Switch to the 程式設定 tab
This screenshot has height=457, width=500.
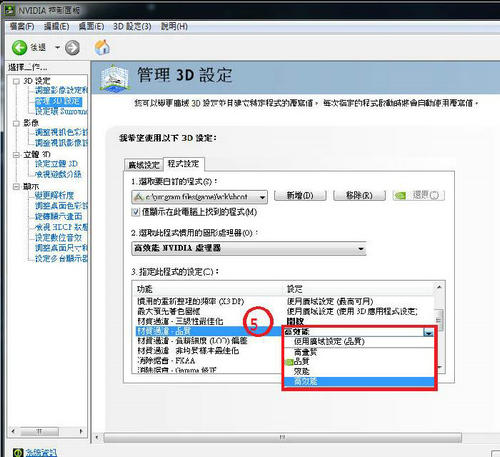click(183, 164)
